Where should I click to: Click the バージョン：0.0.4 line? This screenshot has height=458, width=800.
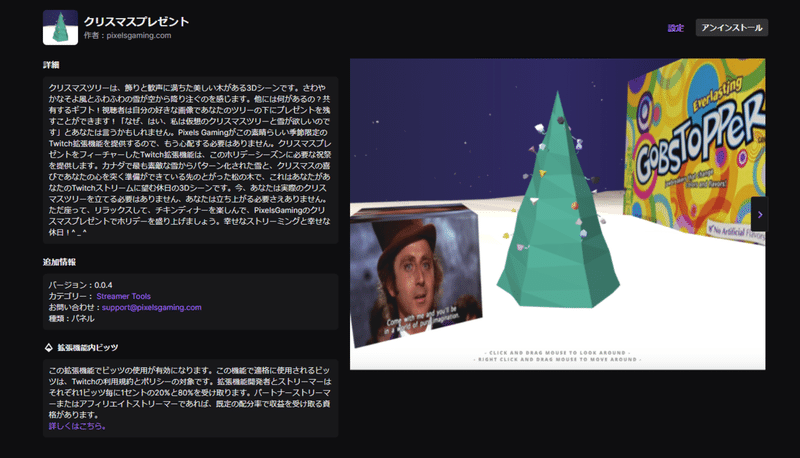(x=81, y=285)
